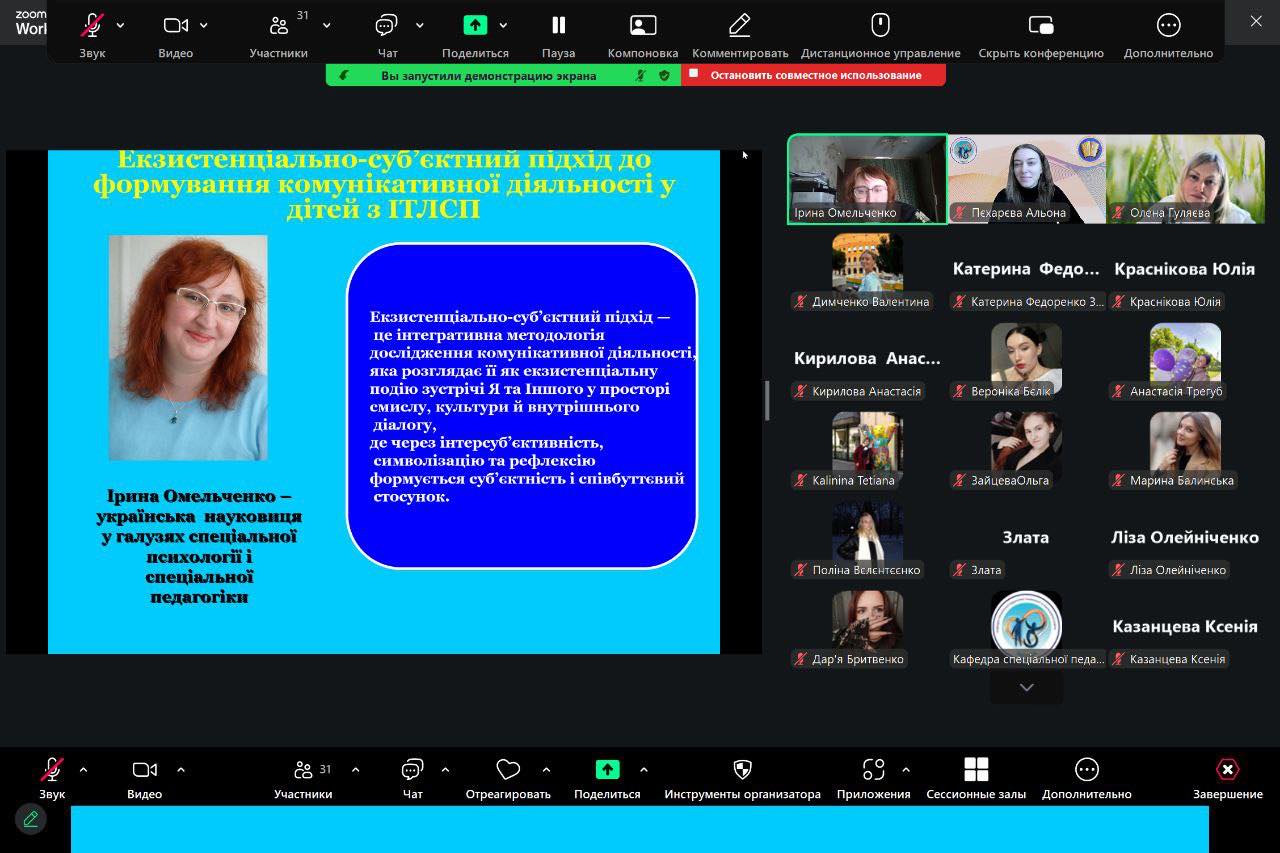This screenshot has width=1280, height=853.
Task: Turn on camera via Видео in bottom toolbar
Action: point(144,769)
